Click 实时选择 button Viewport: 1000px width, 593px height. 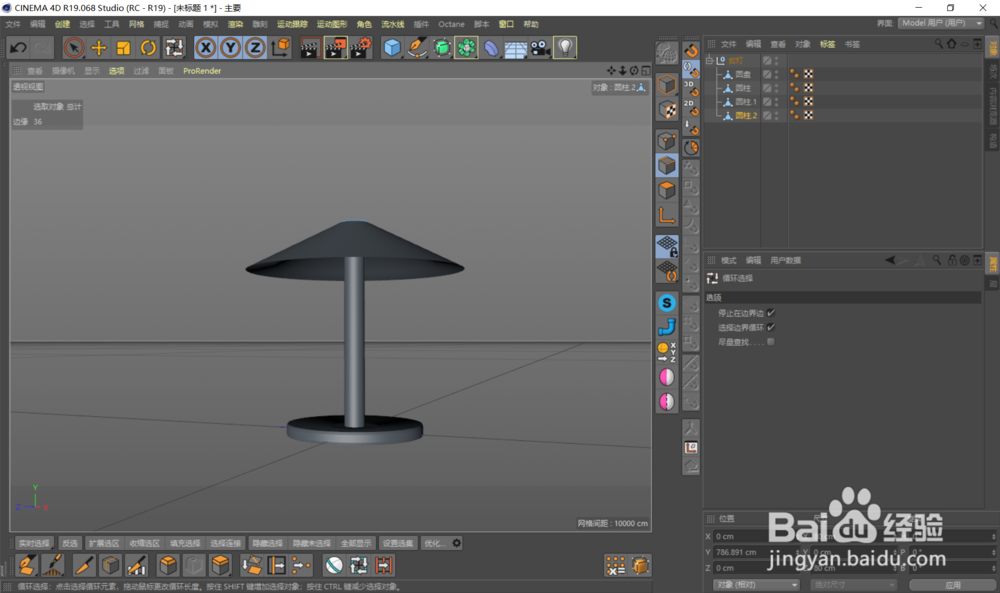pos(34,543)
